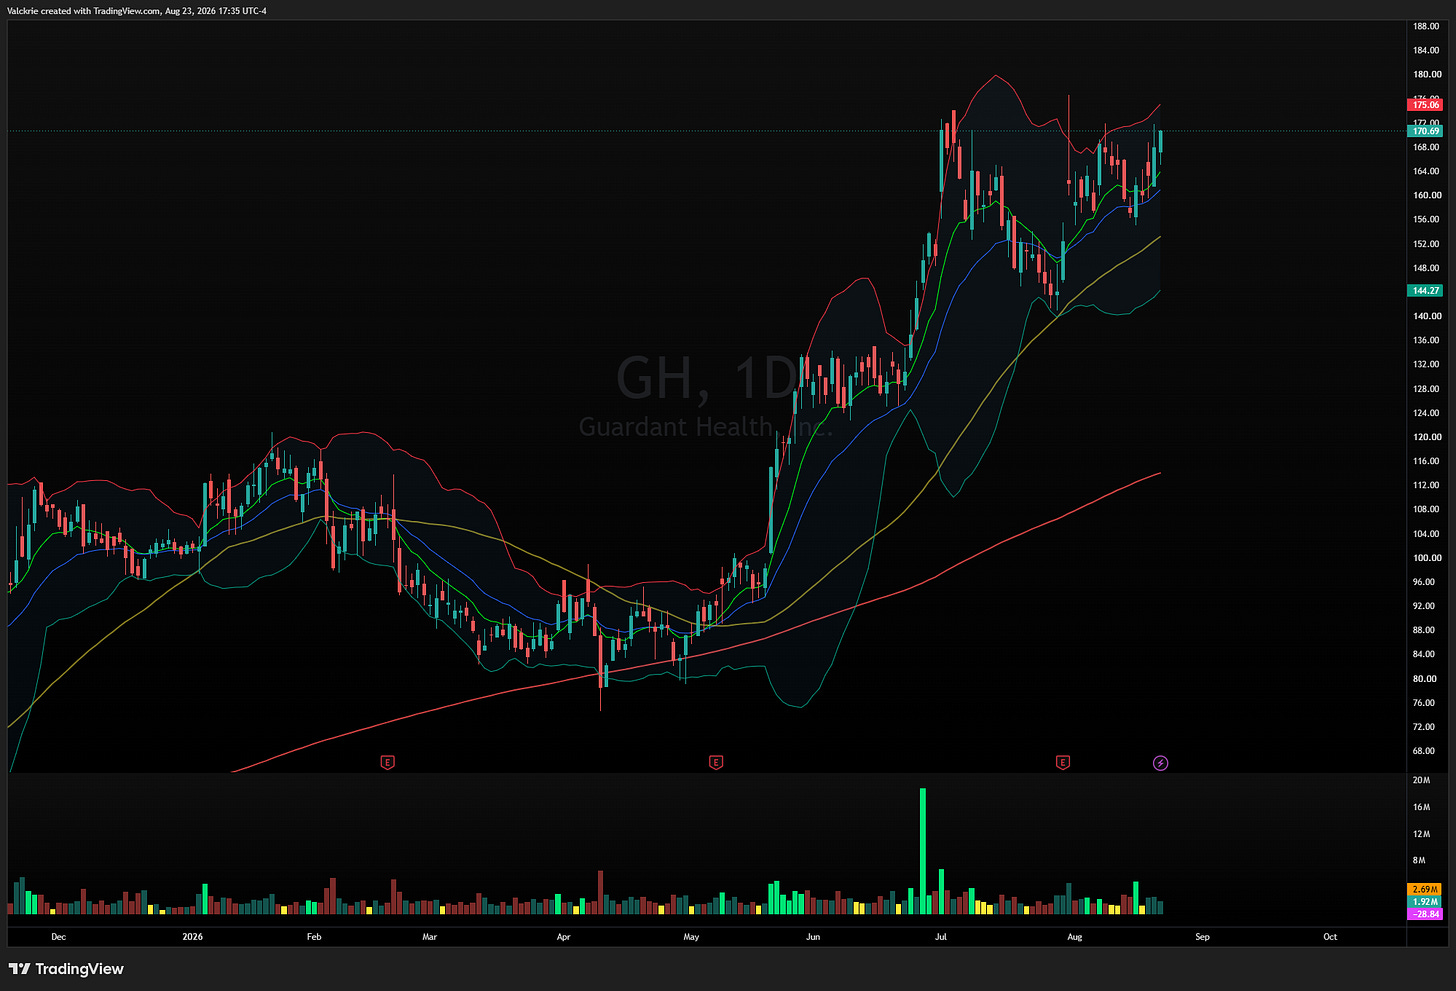
Task: Select the earnings marker near Aug
Action: [1063, 763]
